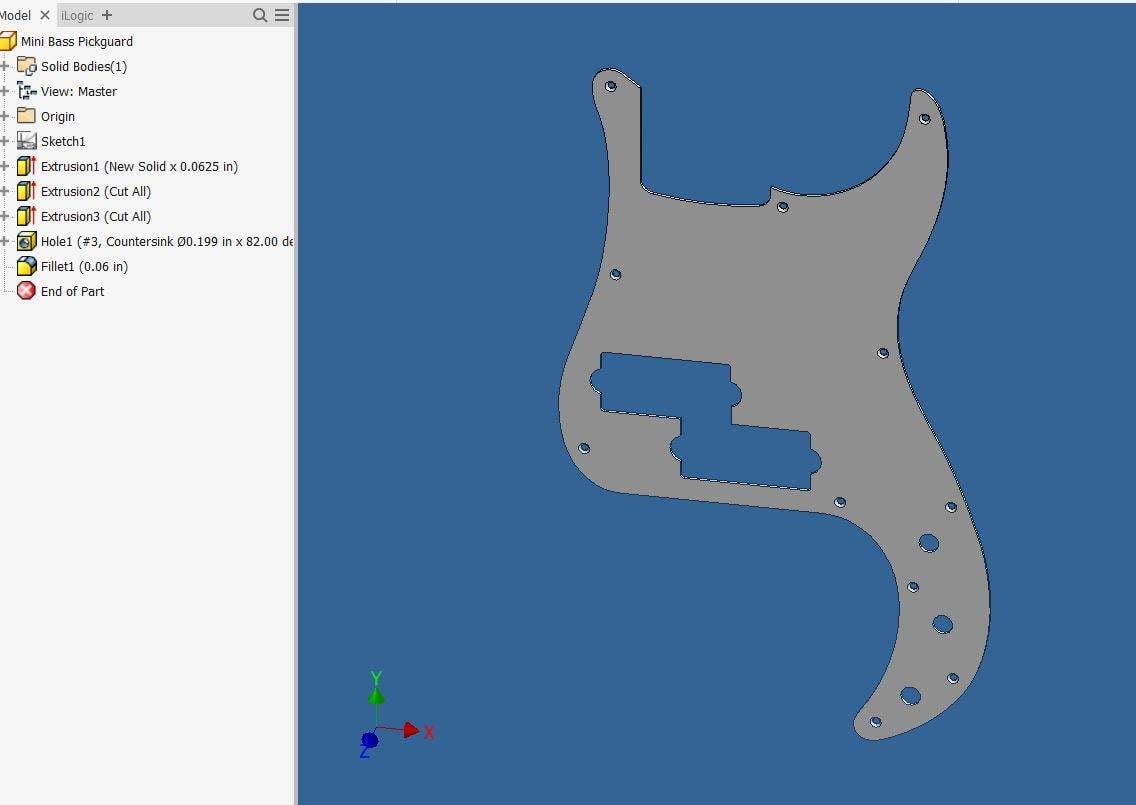Click the green Y axis arrow of triad
The height and width of the screenshot is (805, 1136).
tap(376, 695)
